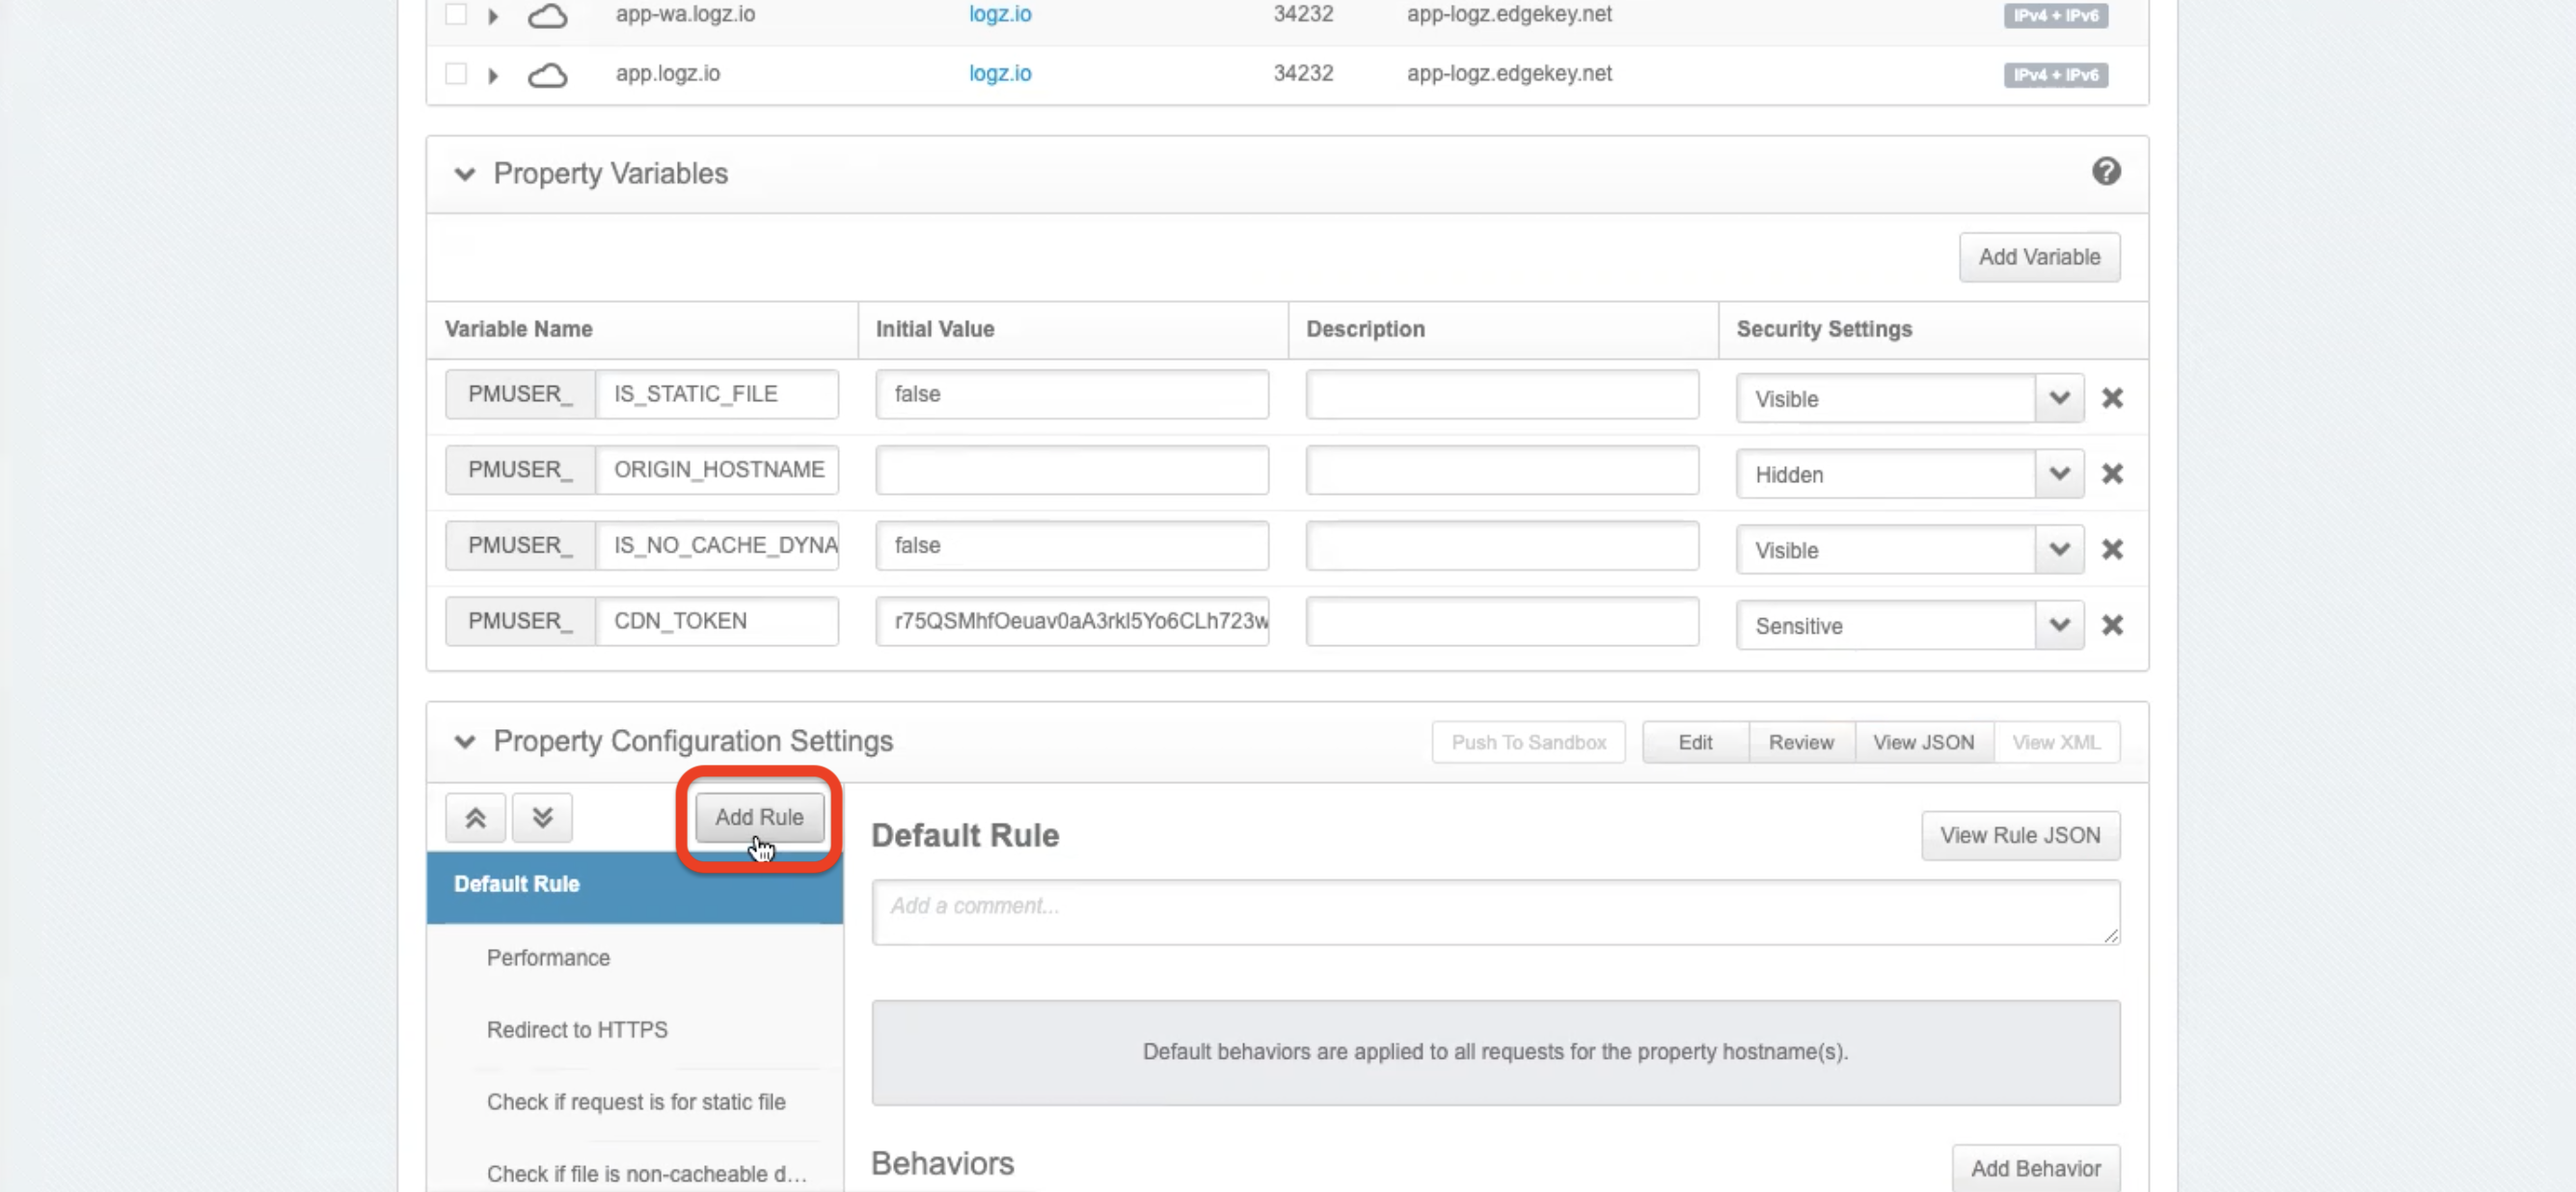Check the app.logz.io hostname checkbox
Image resolution: width=2576 pixels, height=1192 pixels.
(x=456, y=74)
